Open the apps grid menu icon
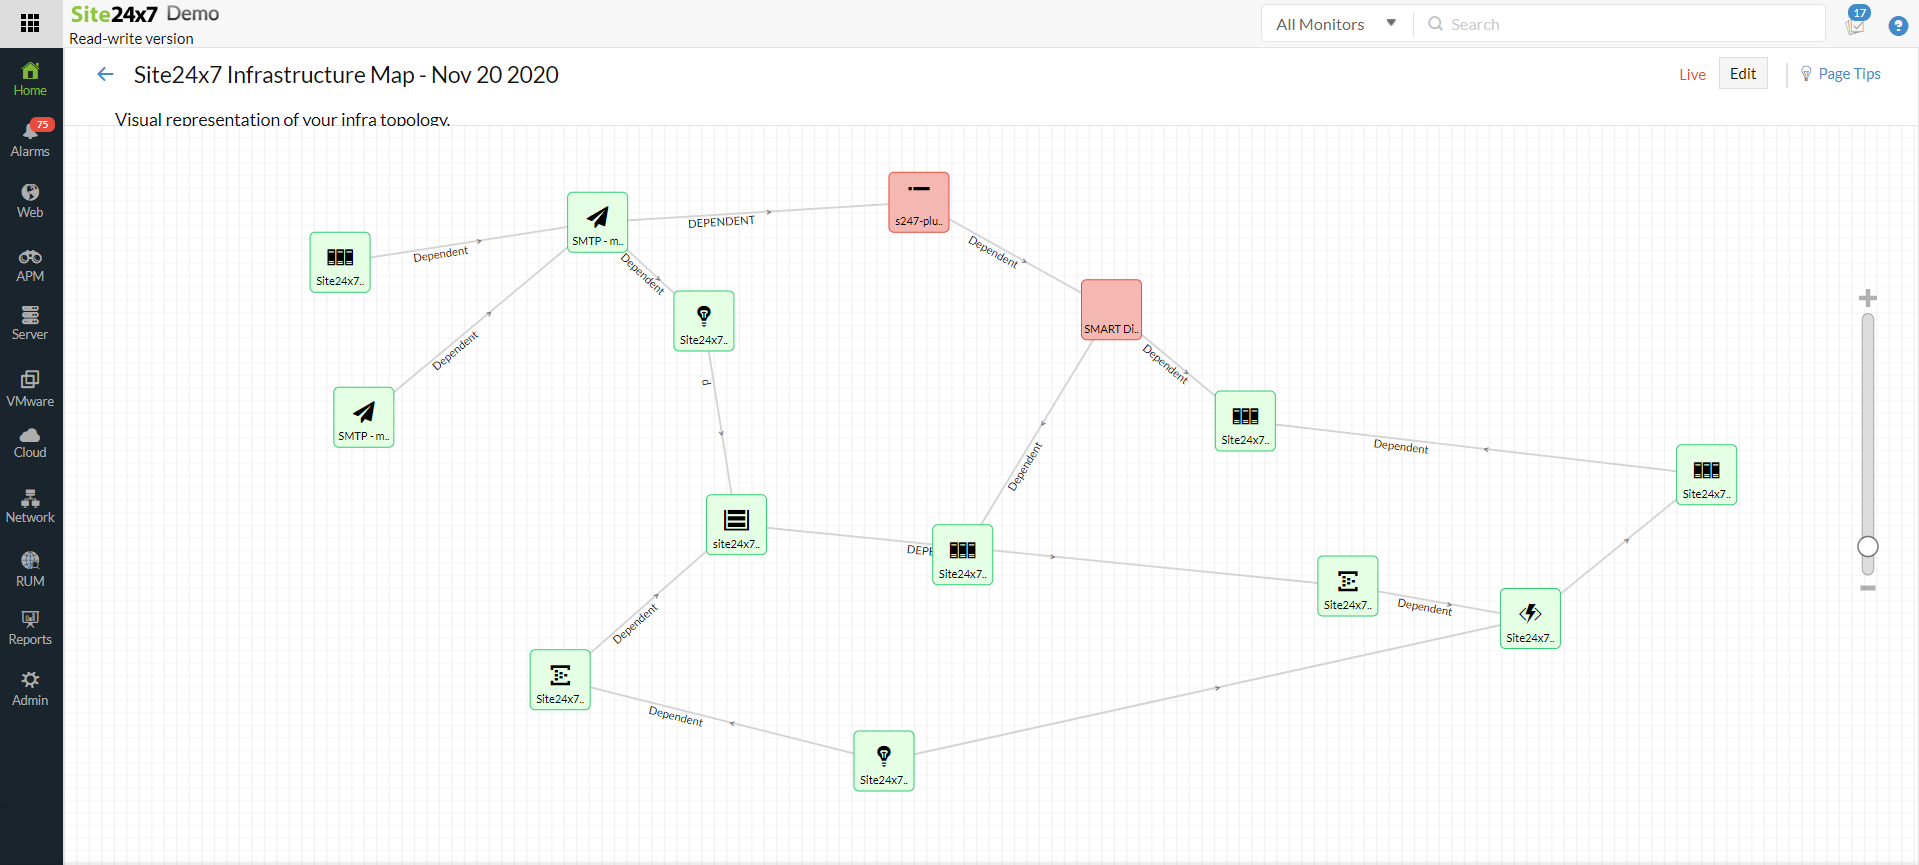The image size is (1919, 865). [x=30, y=23]
